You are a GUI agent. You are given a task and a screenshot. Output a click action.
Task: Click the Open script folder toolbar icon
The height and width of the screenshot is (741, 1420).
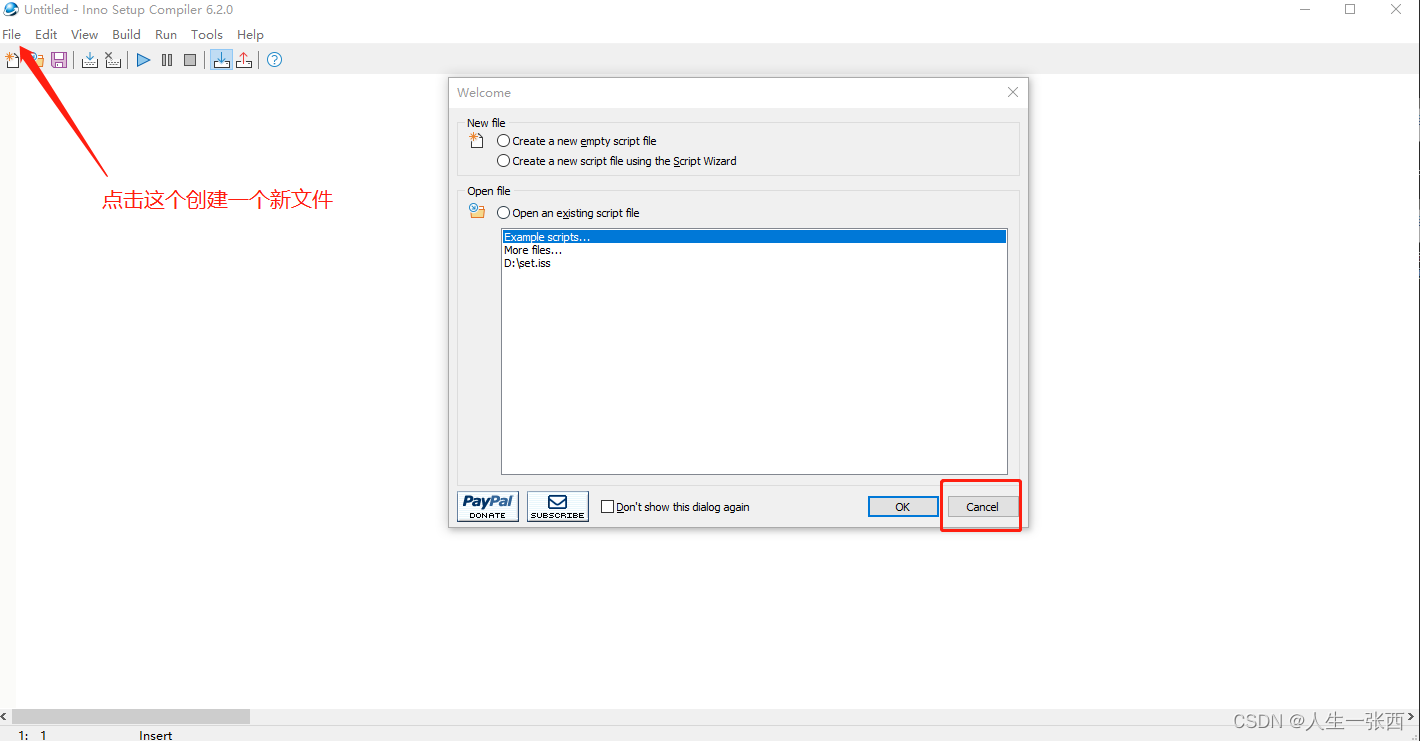click(x=36, y=60)
